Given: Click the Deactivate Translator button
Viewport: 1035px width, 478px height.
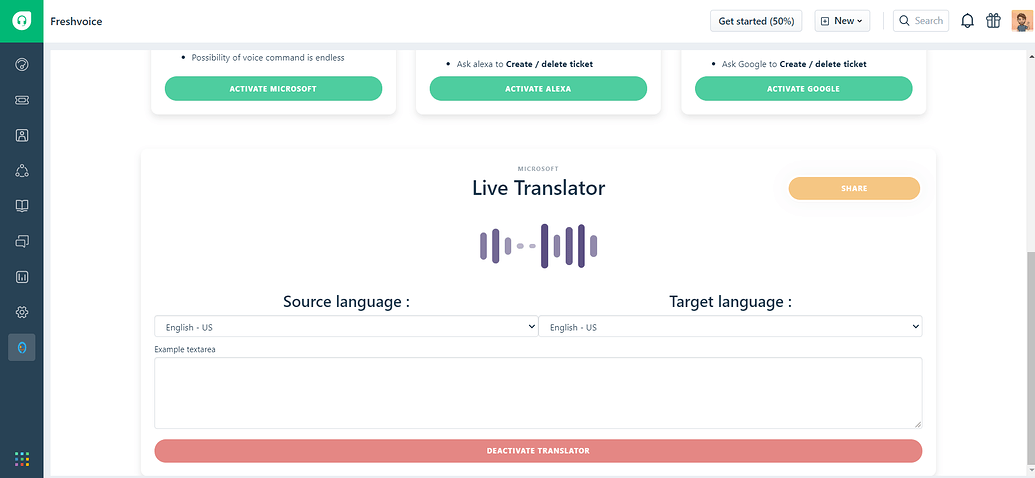Looking at the screenshot, I should pyautogui.click(x=538, y=451).
